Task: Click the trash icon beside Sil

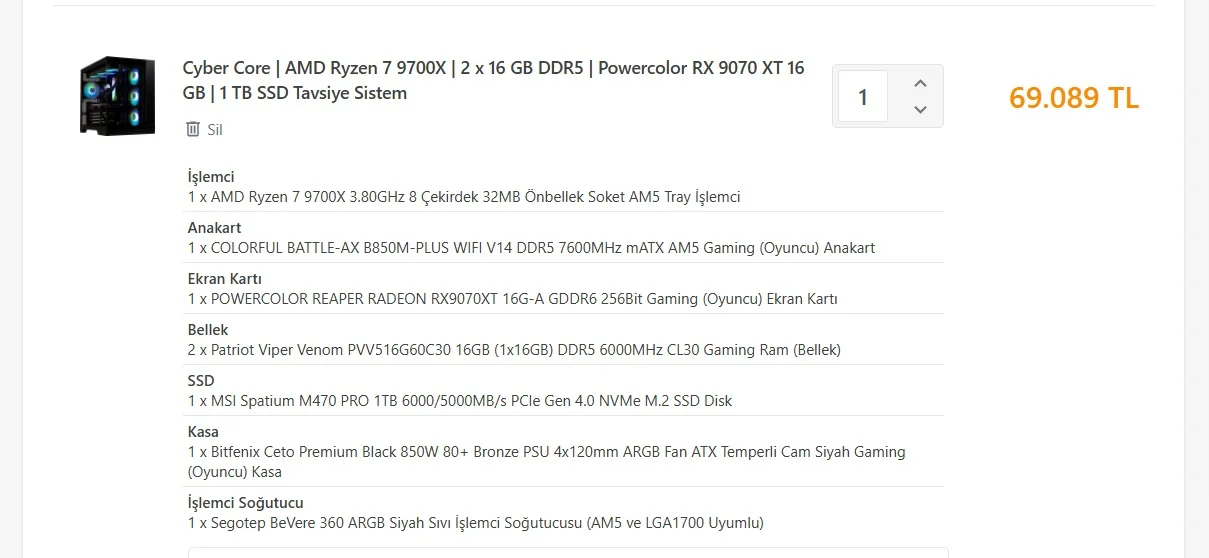Action: pyautogui.click(x=193, y=129)
